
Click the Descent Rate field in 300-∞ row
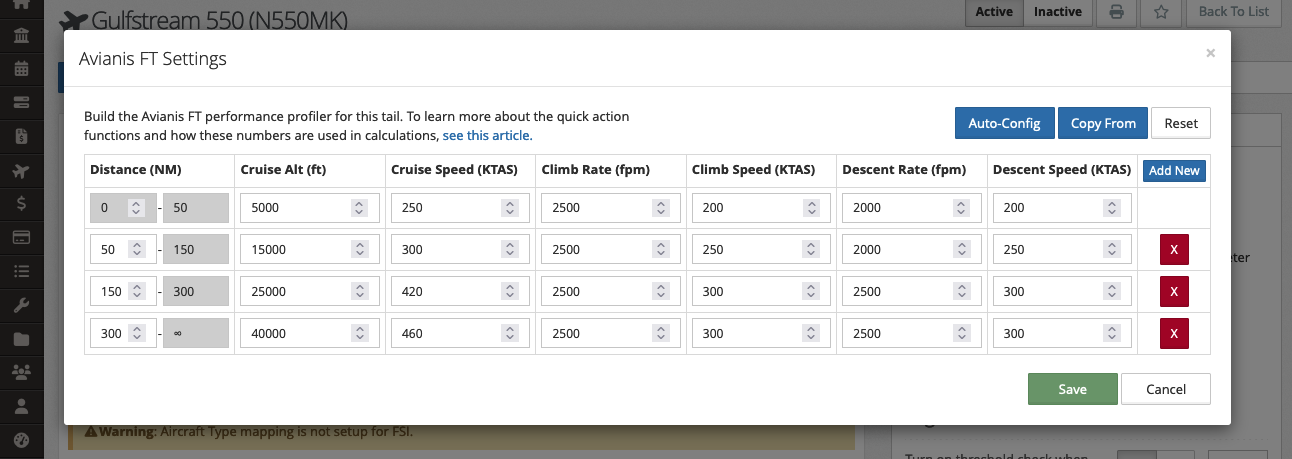coord(912,334)
